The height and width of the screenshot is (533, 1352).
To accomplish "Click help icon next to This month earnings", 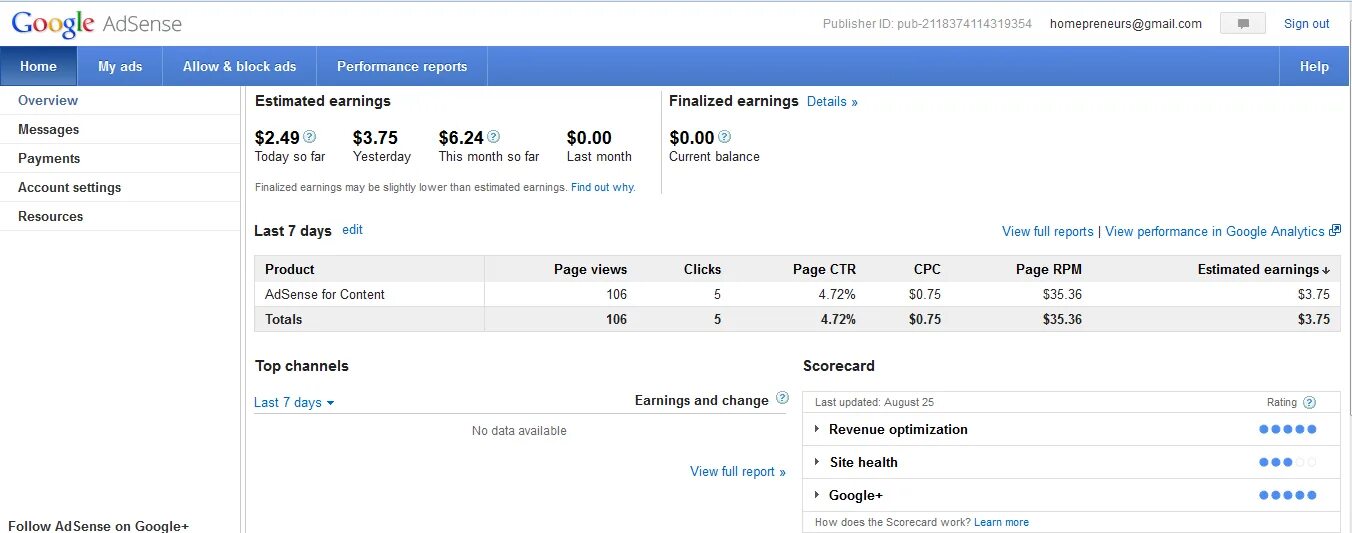I will (x=493, y=137).
